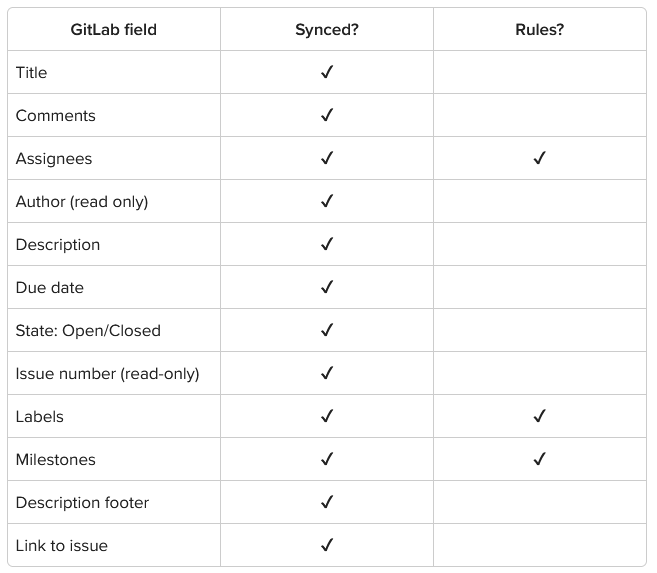Click the Rules checkmark for Milestones

point(540,459)
